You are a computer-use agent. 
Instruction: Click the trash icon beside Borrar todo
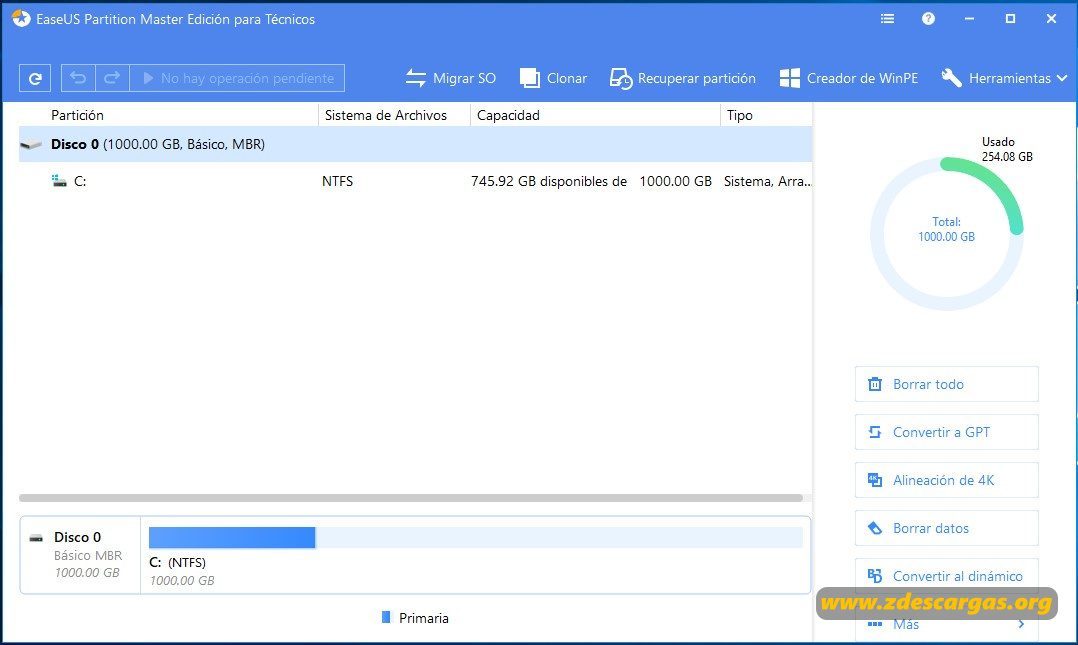tap(874, 384)
